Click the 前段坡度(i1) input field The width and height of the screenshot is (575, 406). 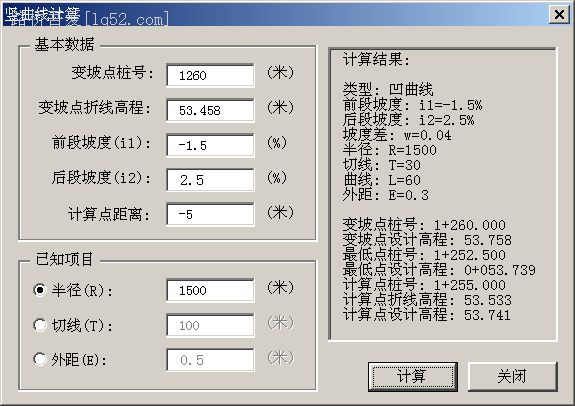click(x=210, y=145)
